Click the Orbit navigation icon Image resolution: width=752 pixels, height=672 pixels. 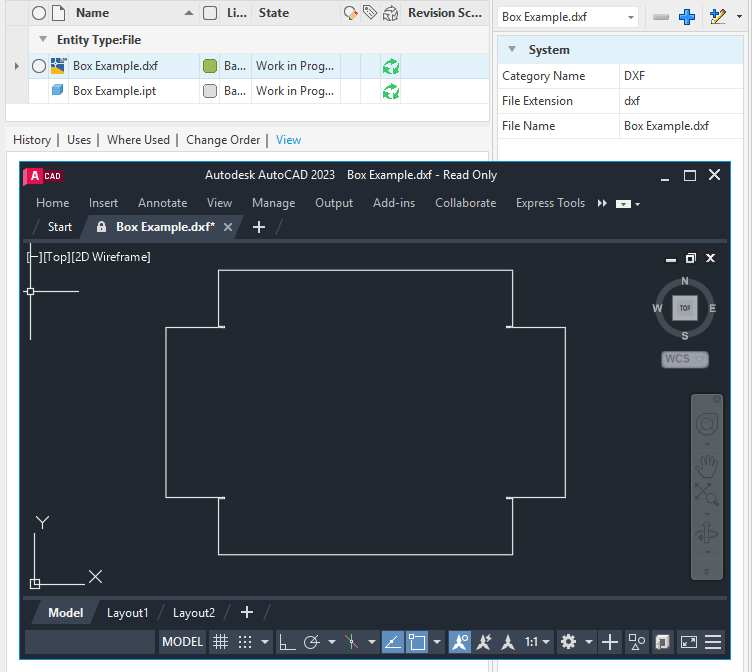(x=706, y=532)
